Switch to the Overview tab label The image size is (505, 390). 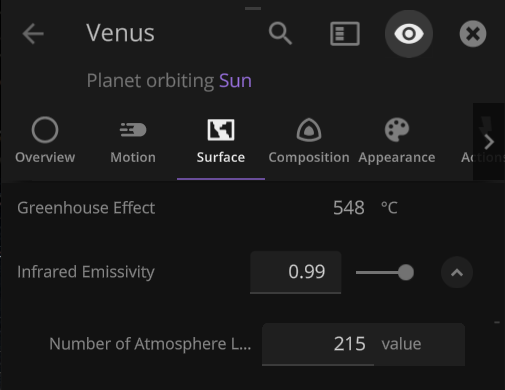click(45, 157)
